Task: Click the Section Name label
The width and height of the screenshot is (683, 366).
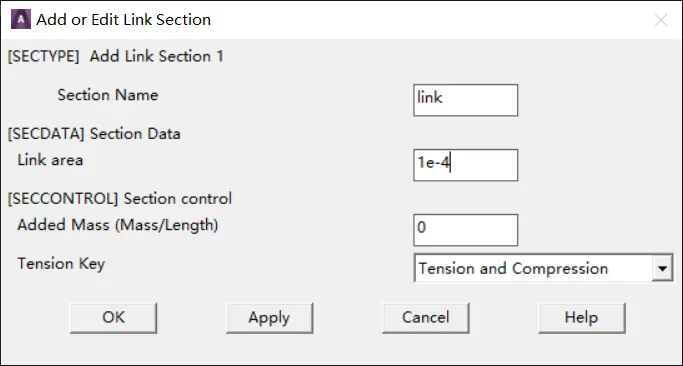Action: [x=108, y=95]
